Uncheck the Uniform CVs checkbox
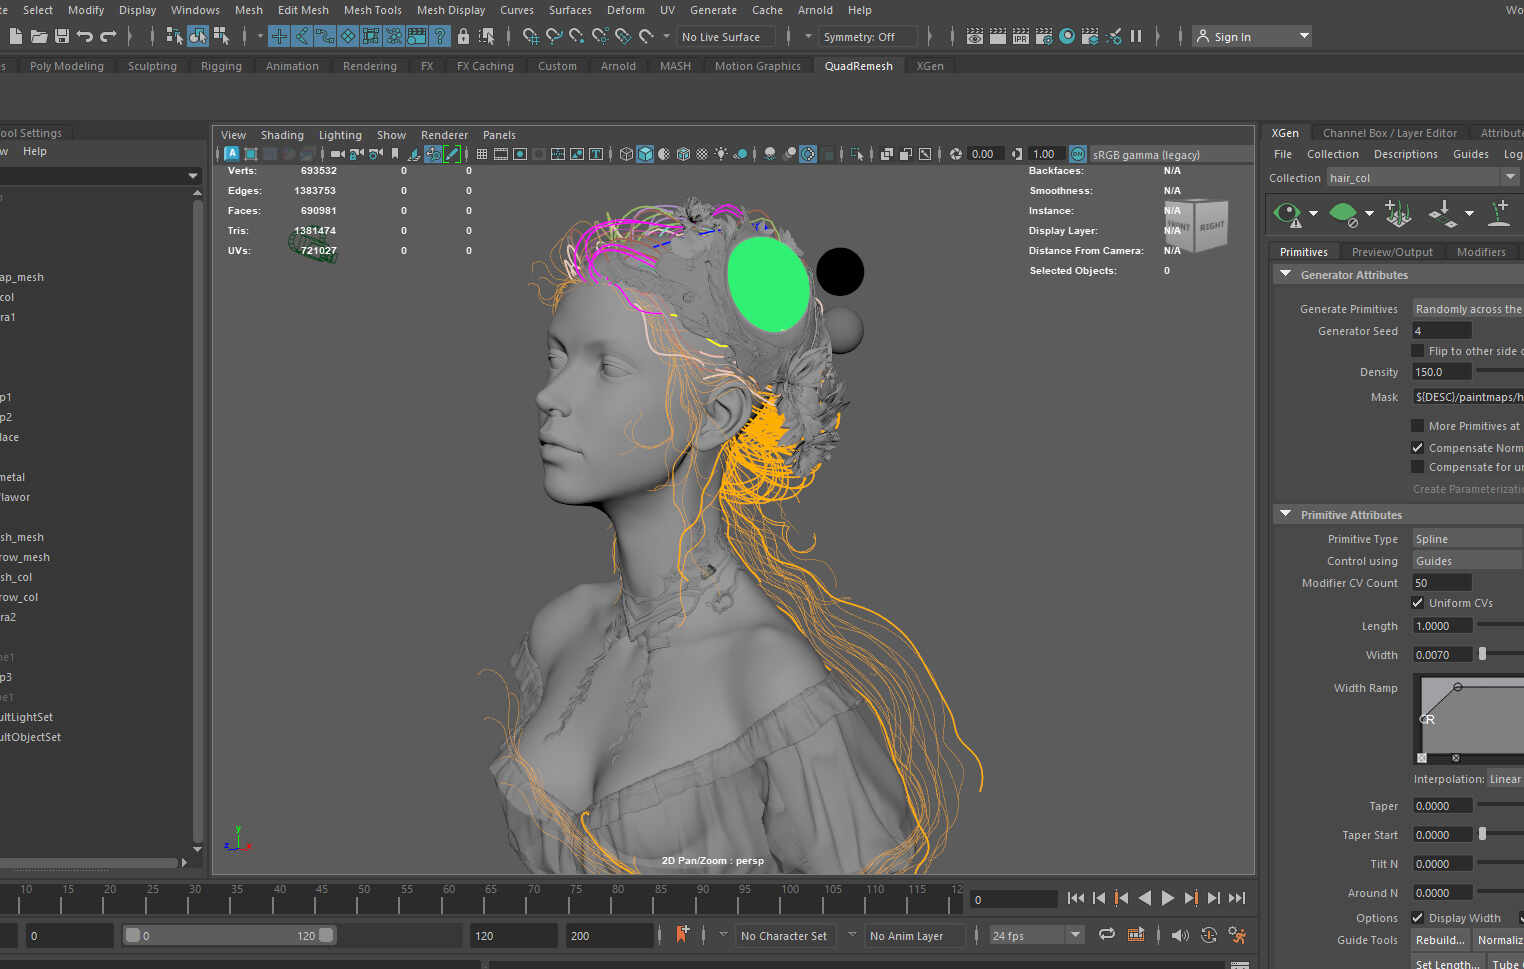Screen dimensions: 1524x969 coord(1417,603)
